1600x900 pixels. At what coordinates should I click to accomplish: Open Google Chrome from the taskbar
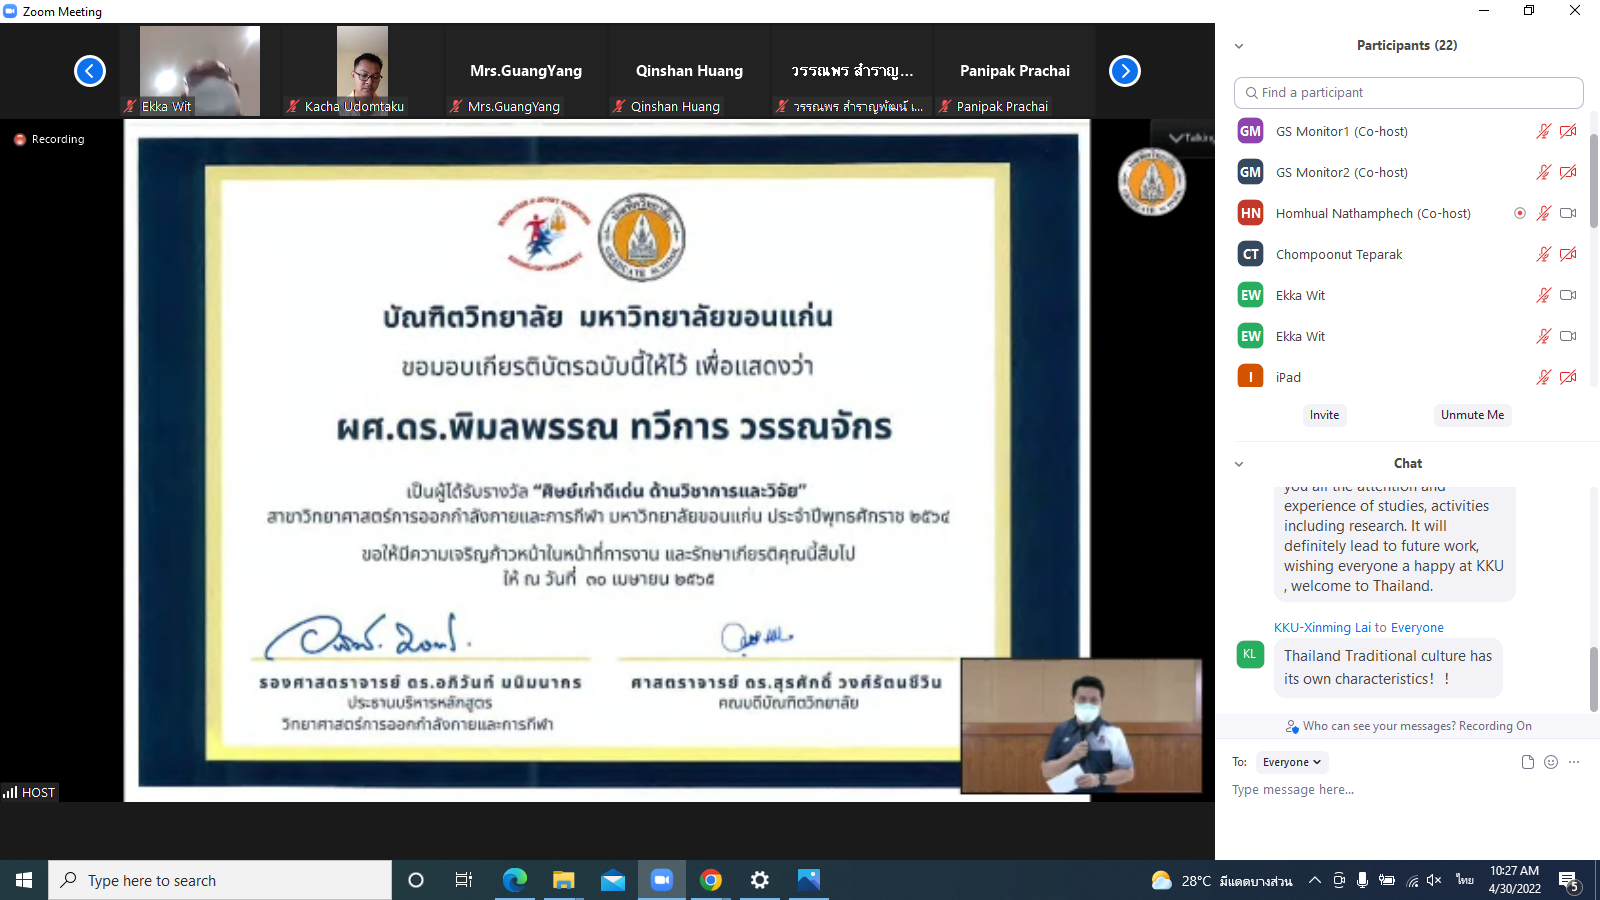(711, 880)
